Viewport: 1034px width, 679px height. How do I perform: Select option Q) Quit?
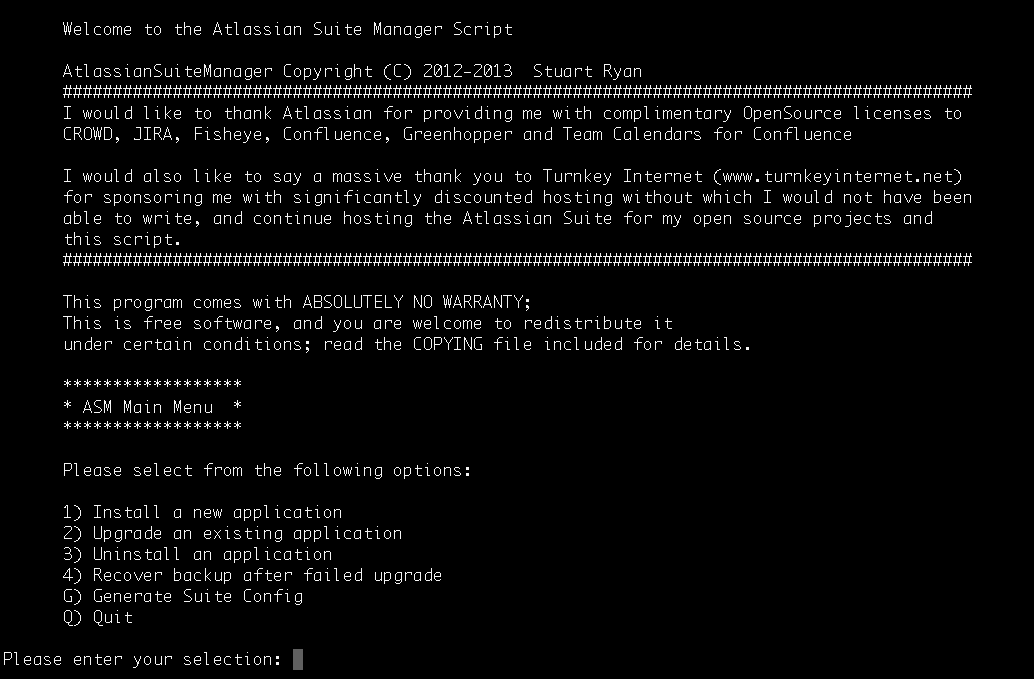pos(98,618)
